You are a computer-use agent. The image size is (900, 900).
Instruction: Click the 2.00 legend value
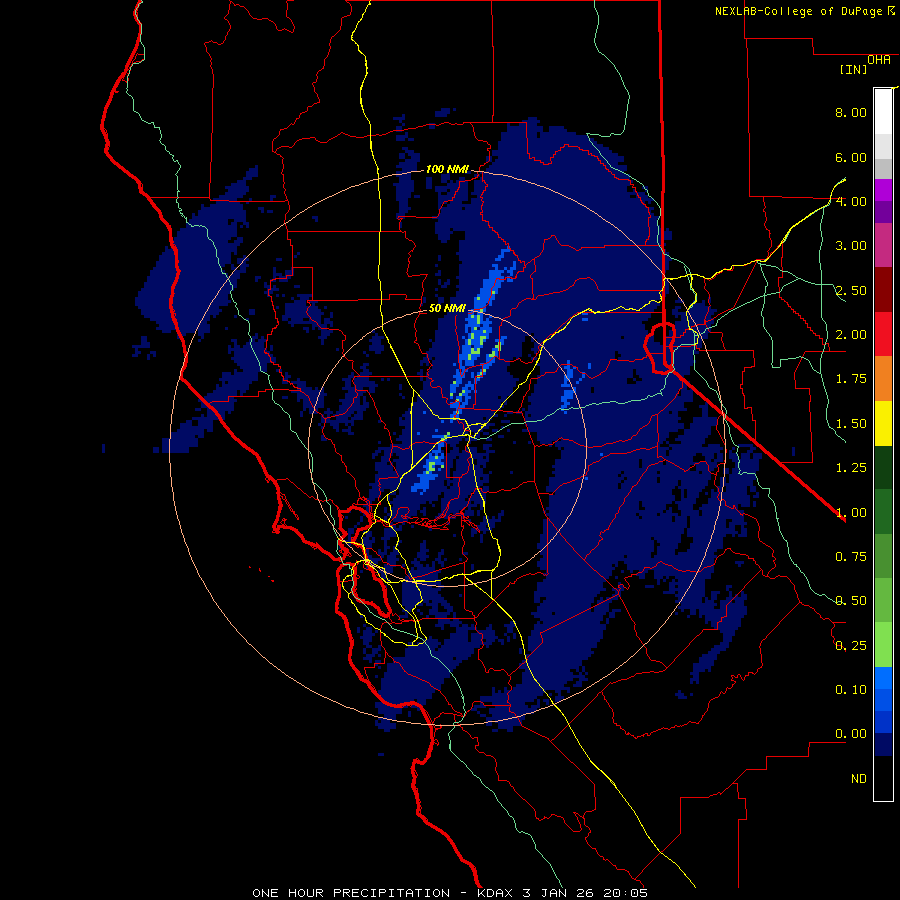(x=851, y=335)
